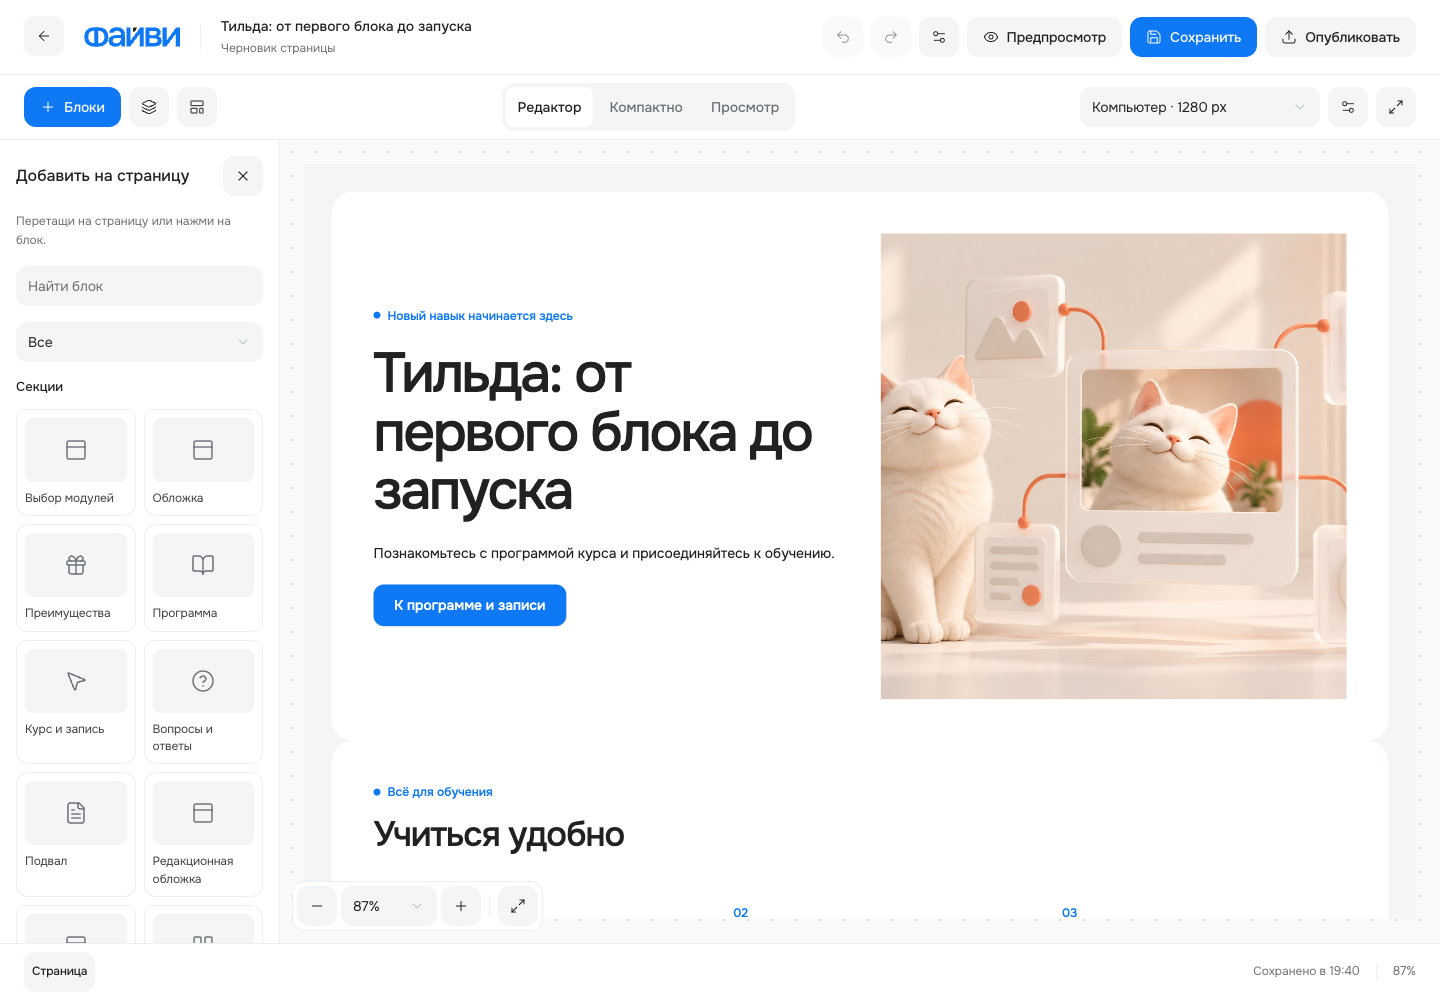Viewport: 1440px width, 1000px height.
Task: Undo the last change
Action: [843, 37]
